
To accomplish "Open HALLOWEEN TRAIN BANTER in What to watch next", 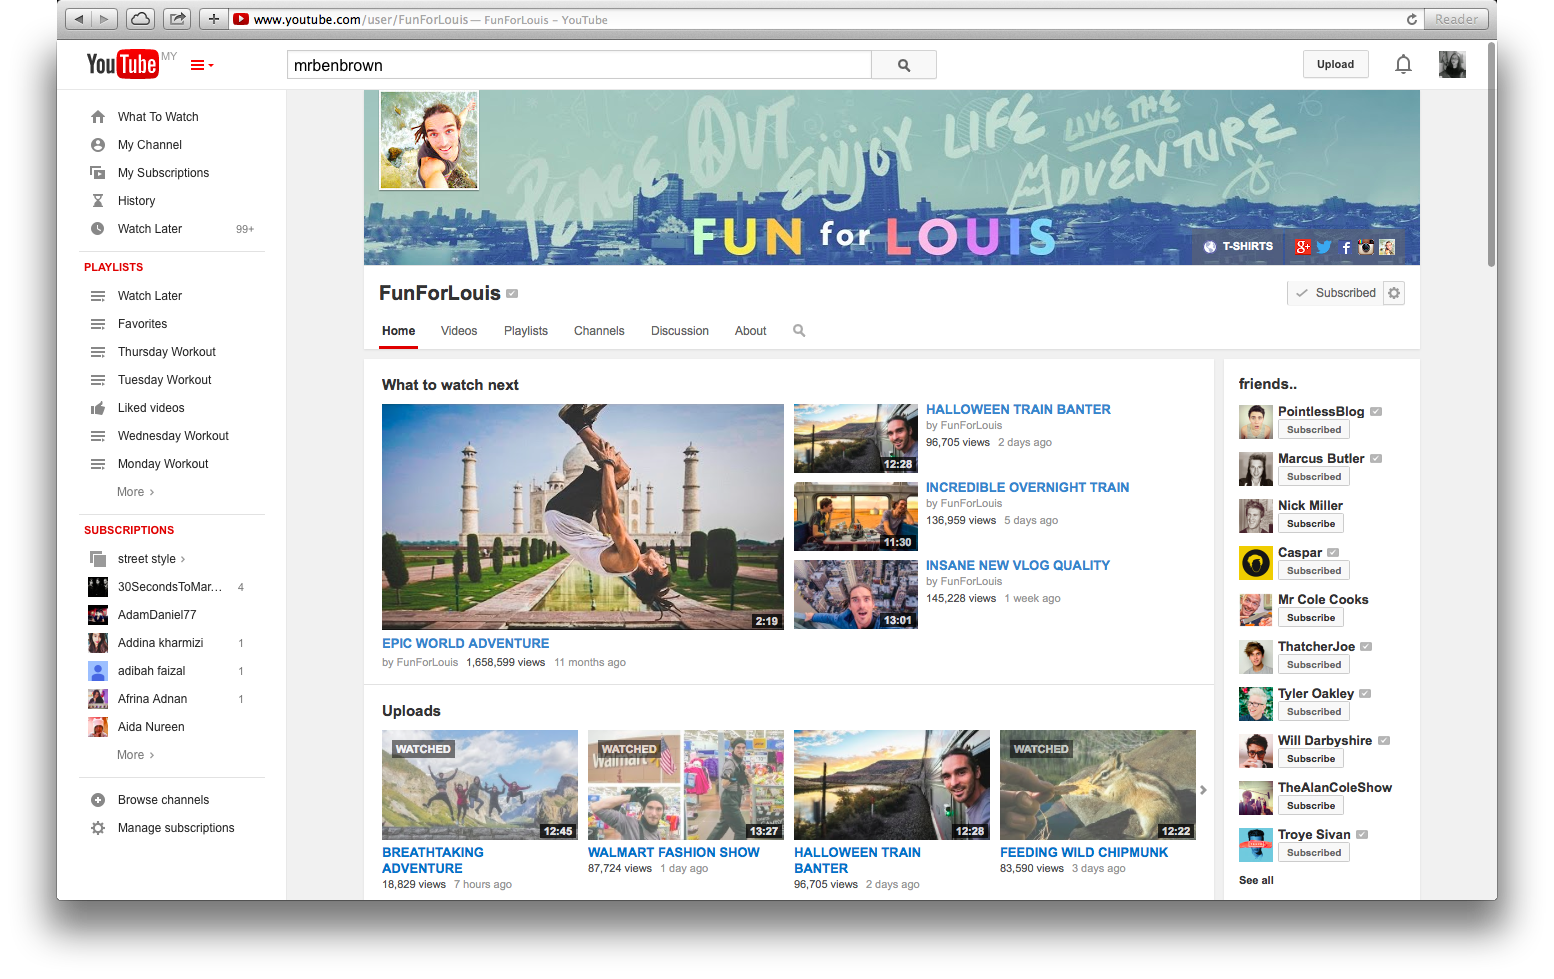I will click(1018, 410).
